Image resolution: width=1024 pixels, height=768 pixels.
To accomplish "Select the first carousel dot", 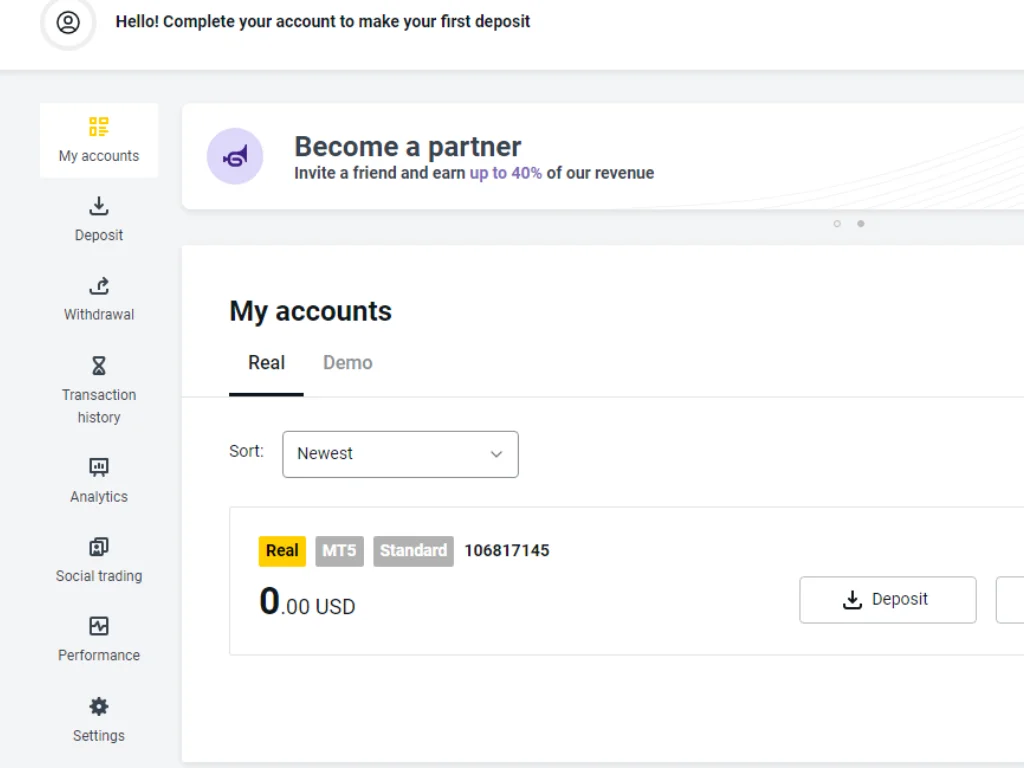I will (837, 224).
